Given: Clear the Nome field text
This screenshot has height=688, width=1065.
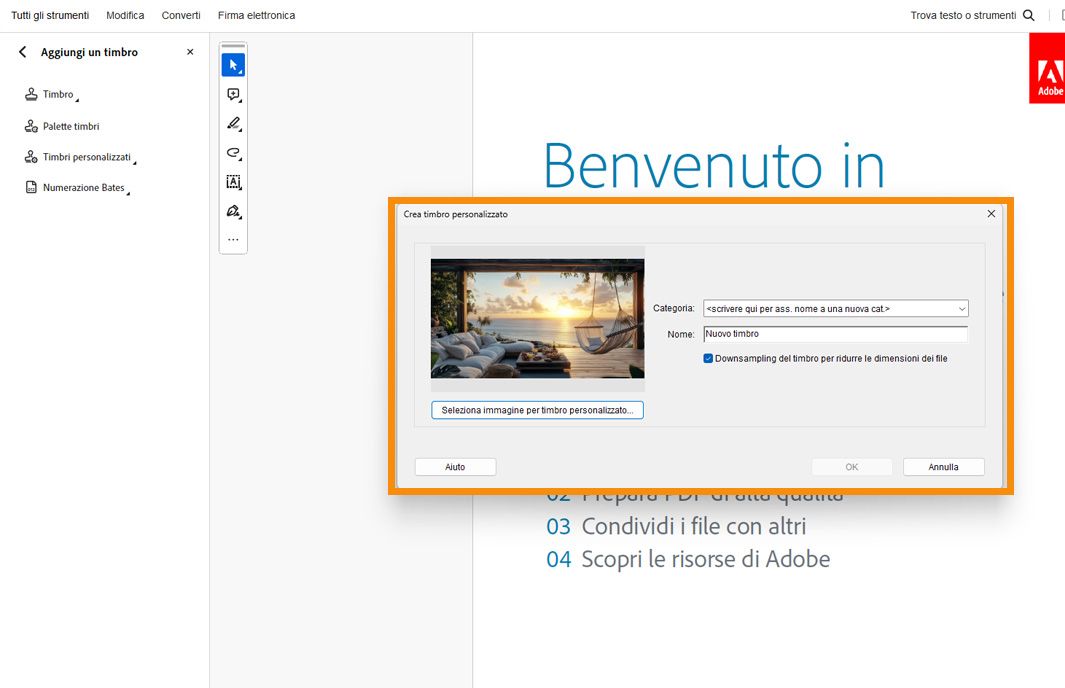Looking at the screenshot, I should (x=835, y=333).
